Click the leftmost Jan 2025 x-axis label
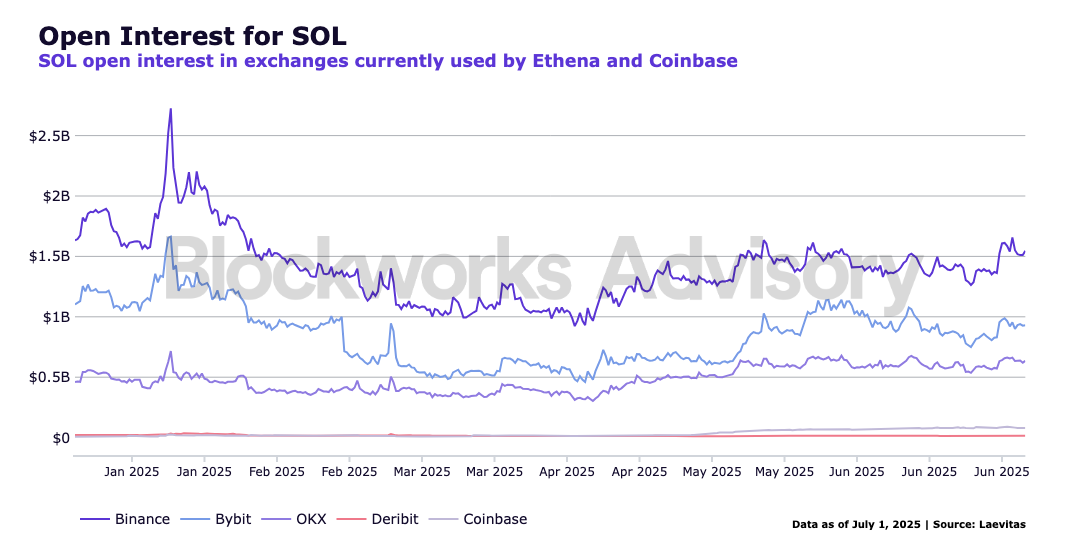This screenshot has height=545, width=1090. click(x=131, y=471)
